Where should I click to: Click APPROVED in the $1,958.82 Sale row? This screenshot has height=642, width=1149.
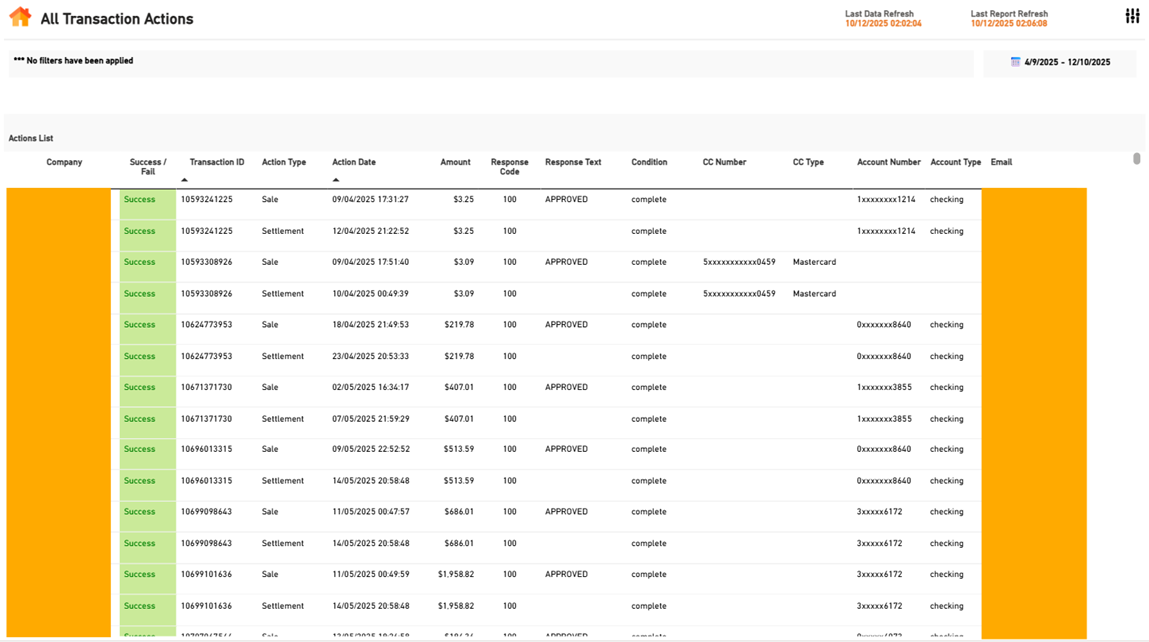pos(566,575)
